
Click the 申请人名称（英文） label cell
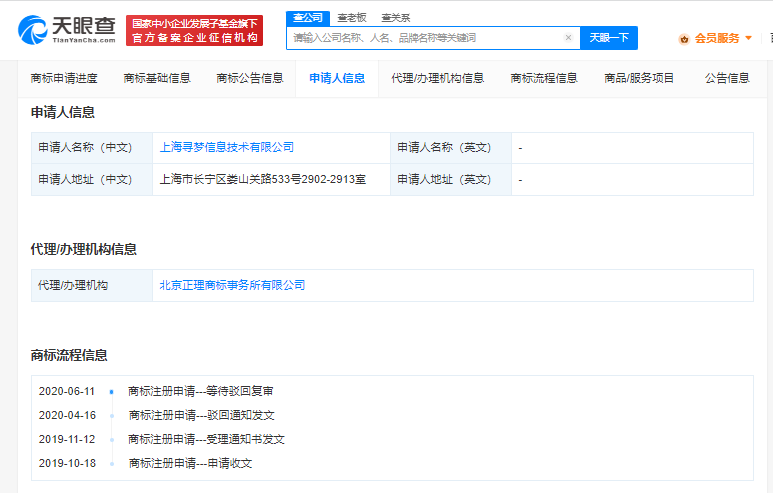451,148
